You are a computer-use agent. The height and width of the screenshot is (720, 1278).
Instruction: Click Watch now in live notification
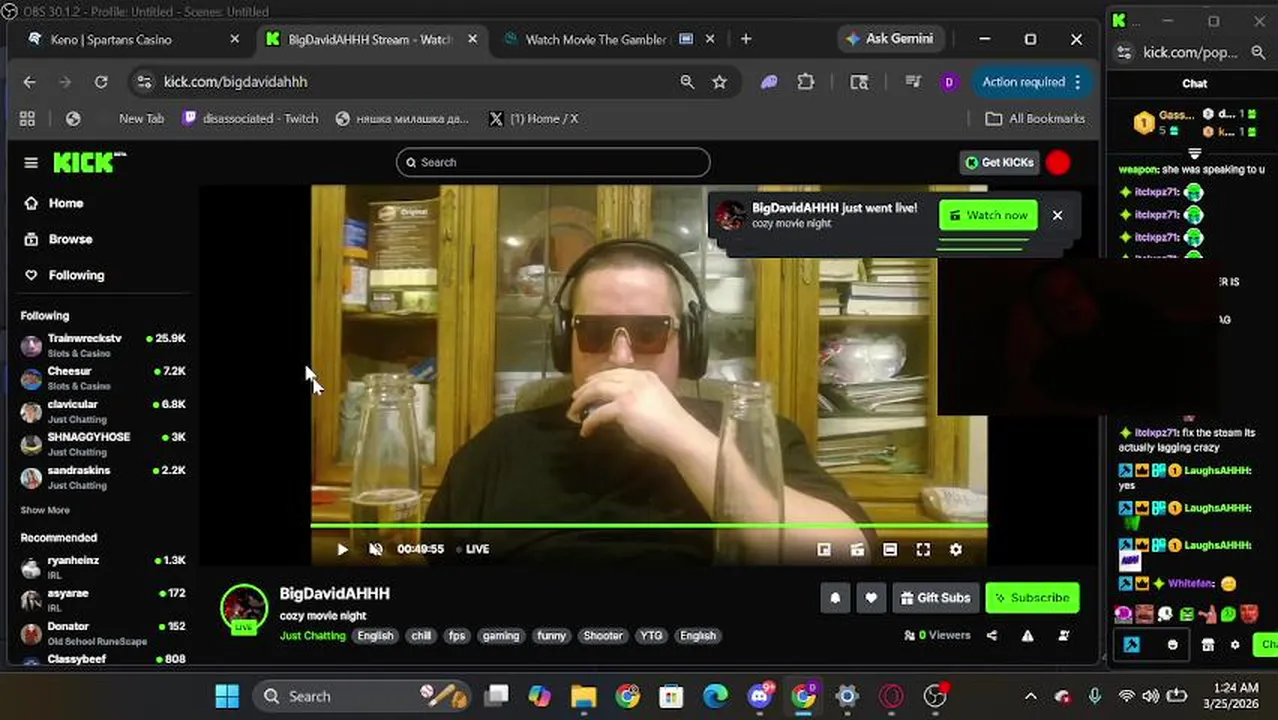pos(988,215)
